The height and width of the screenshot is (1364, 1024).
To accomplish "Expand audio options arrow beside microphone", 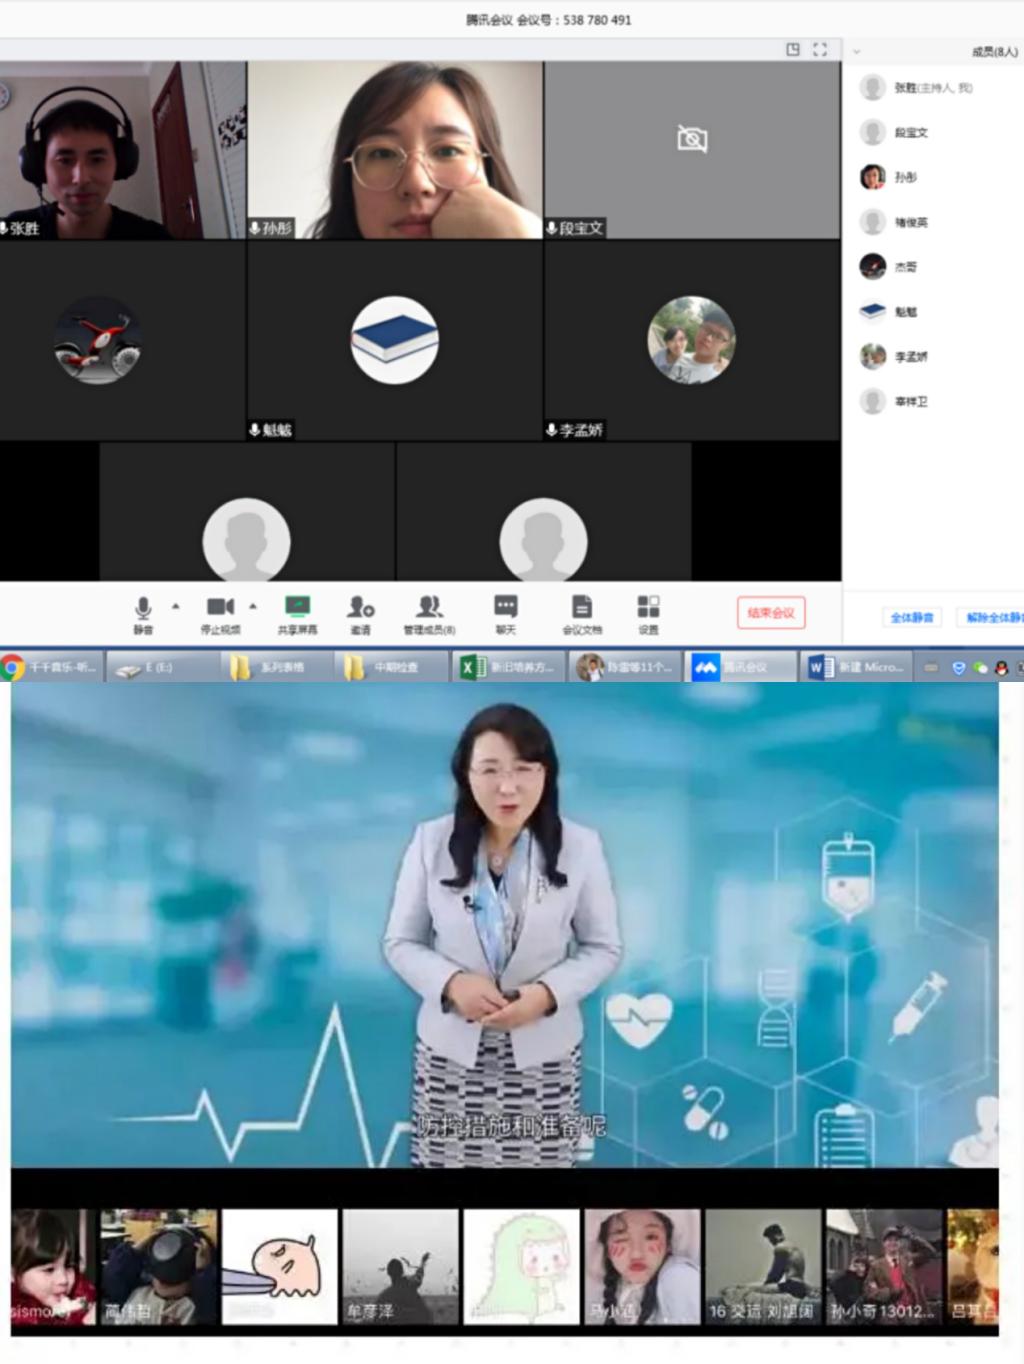I will tap(176, 606).
